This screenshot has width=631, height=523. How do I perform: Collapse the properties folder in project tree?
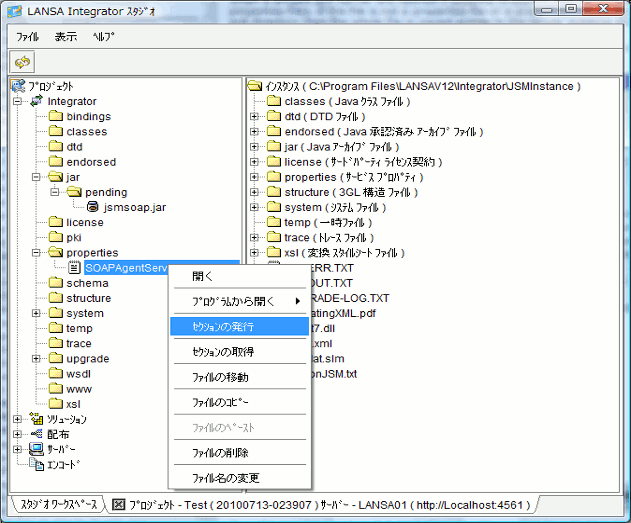[36, 253]
